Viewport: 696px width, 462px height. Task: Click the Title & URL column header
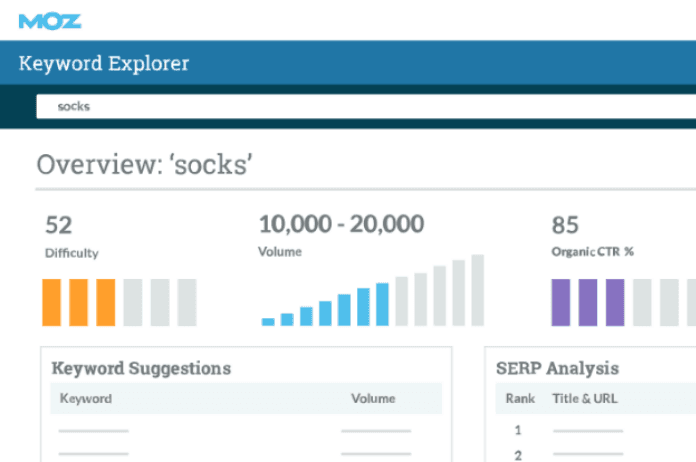pyautogui.click(x=585, y=399)
